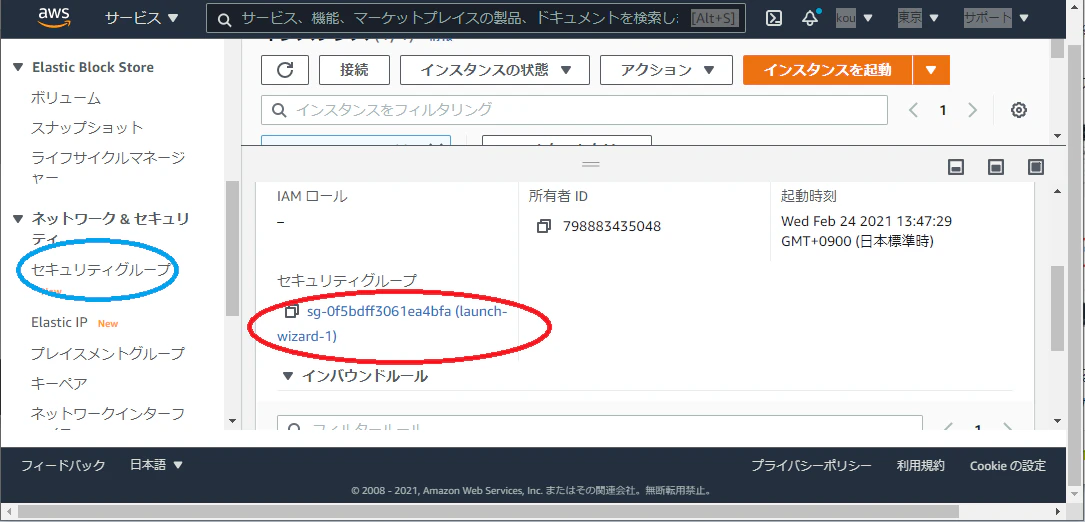Refresh the instances list
This screenshot has height=522, width=1085.
[284, 70]
